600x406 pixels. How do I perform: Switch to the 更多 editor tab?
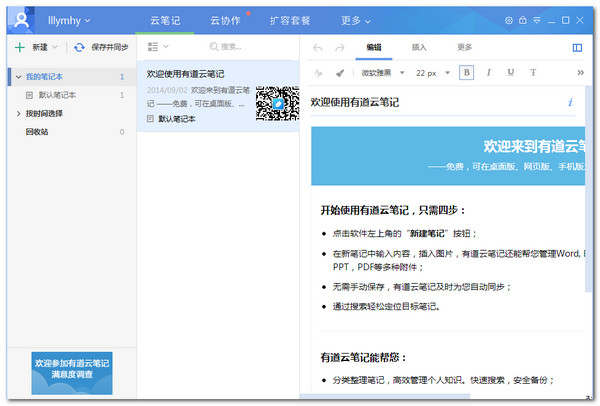point(465,47)
